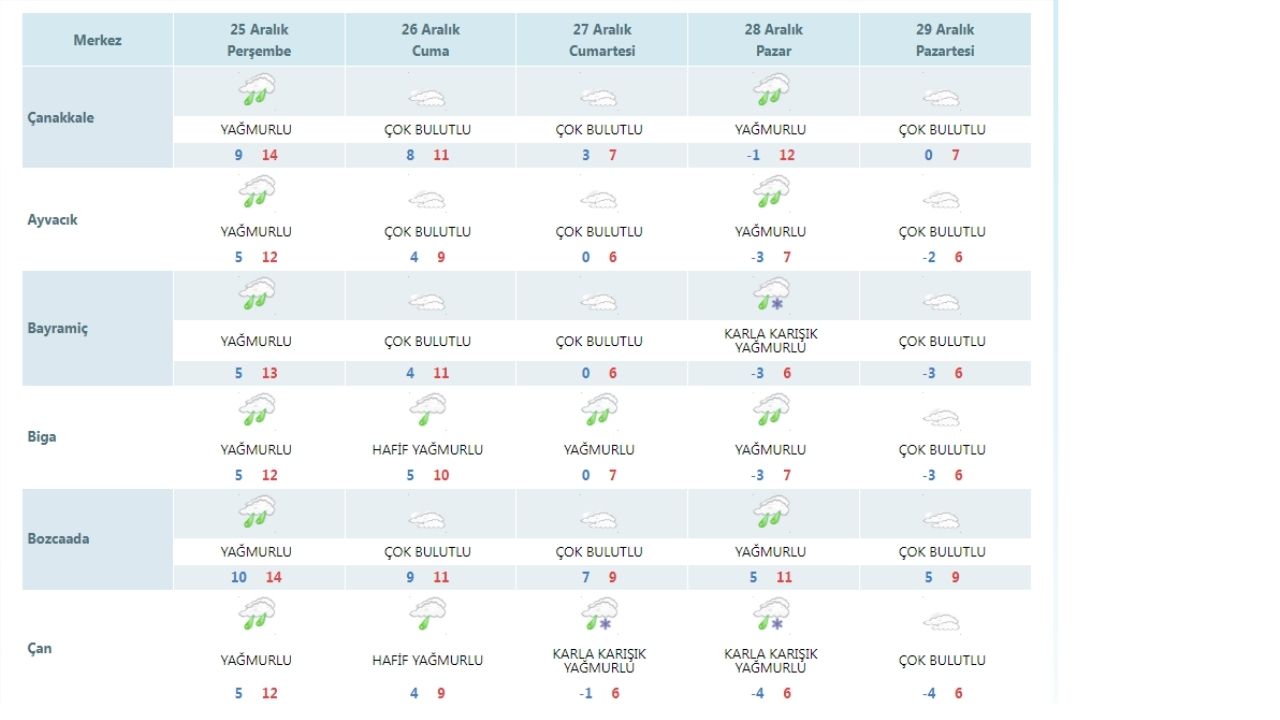The width and height of the screenshot is (1280, 720).
Task: Open the Çanakkale row label
Action: tap(60, 117)
